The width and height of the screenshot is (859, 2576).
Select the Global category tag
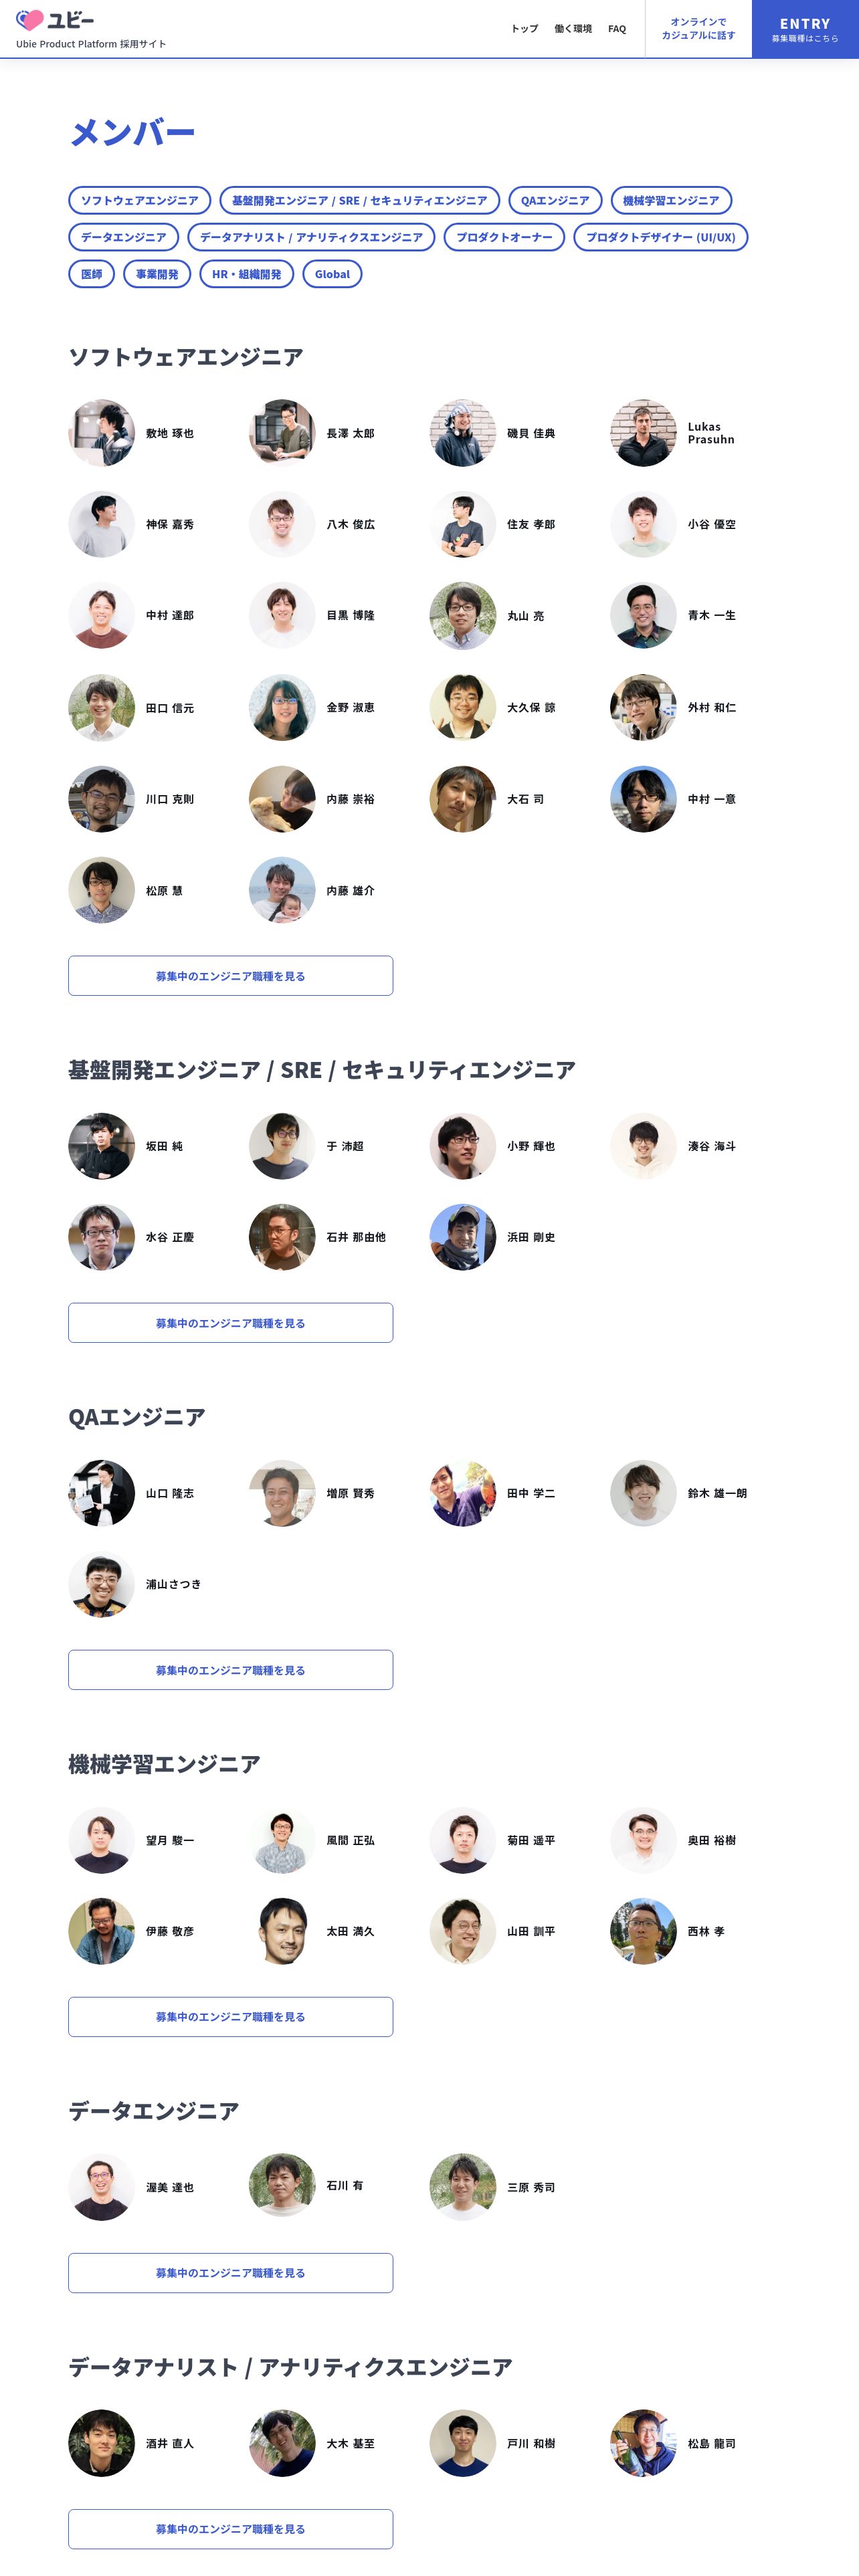click(332, 274)
